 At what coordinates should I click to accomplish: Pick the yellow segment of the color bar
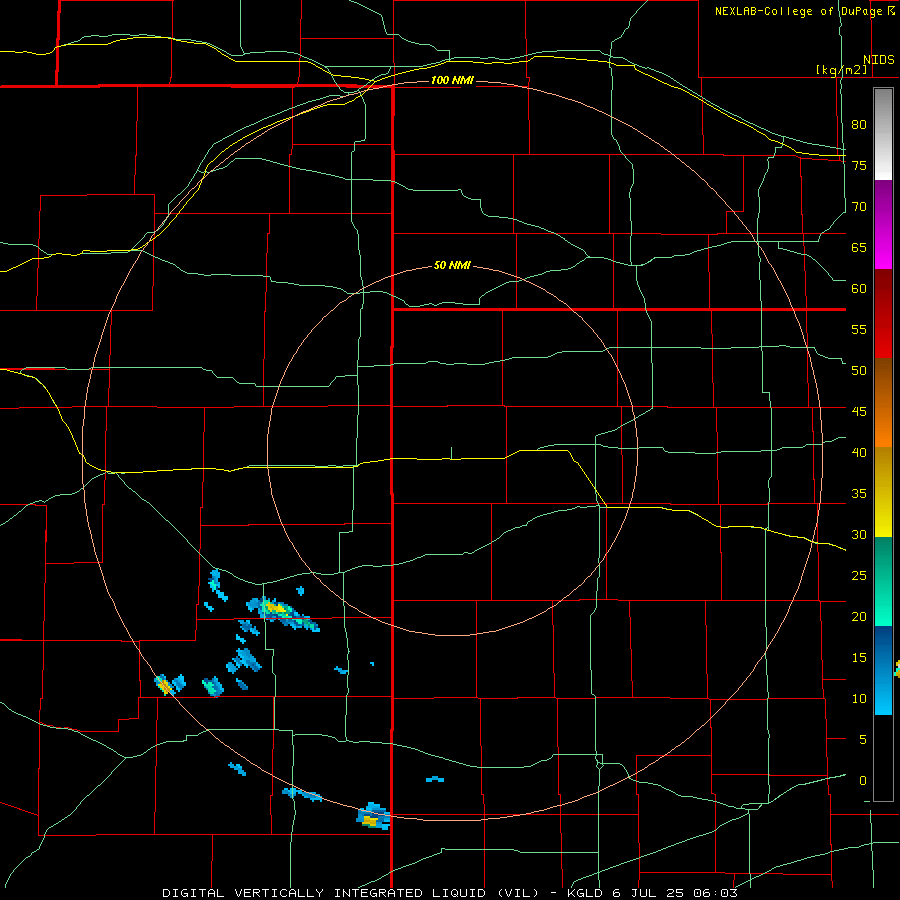click(883, 492)
